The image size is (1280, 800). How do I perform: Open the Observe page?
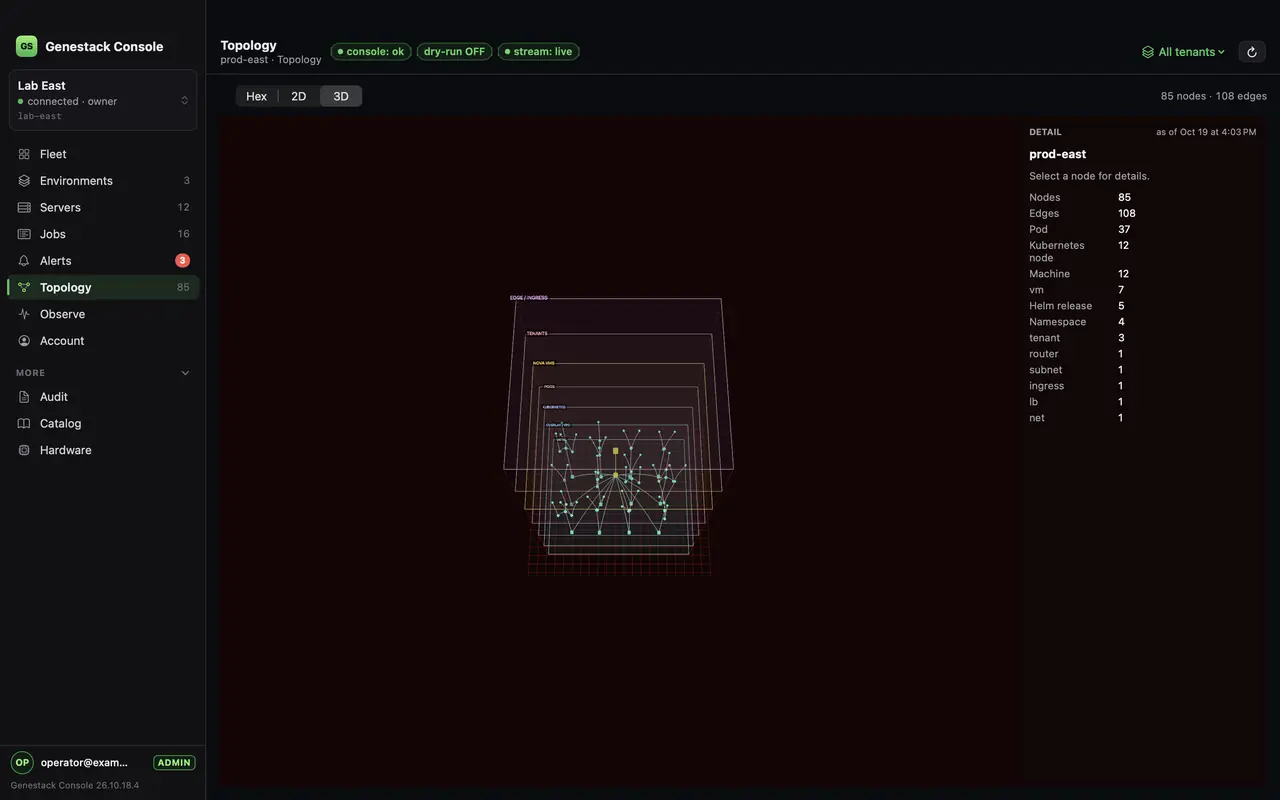point(103,314)
